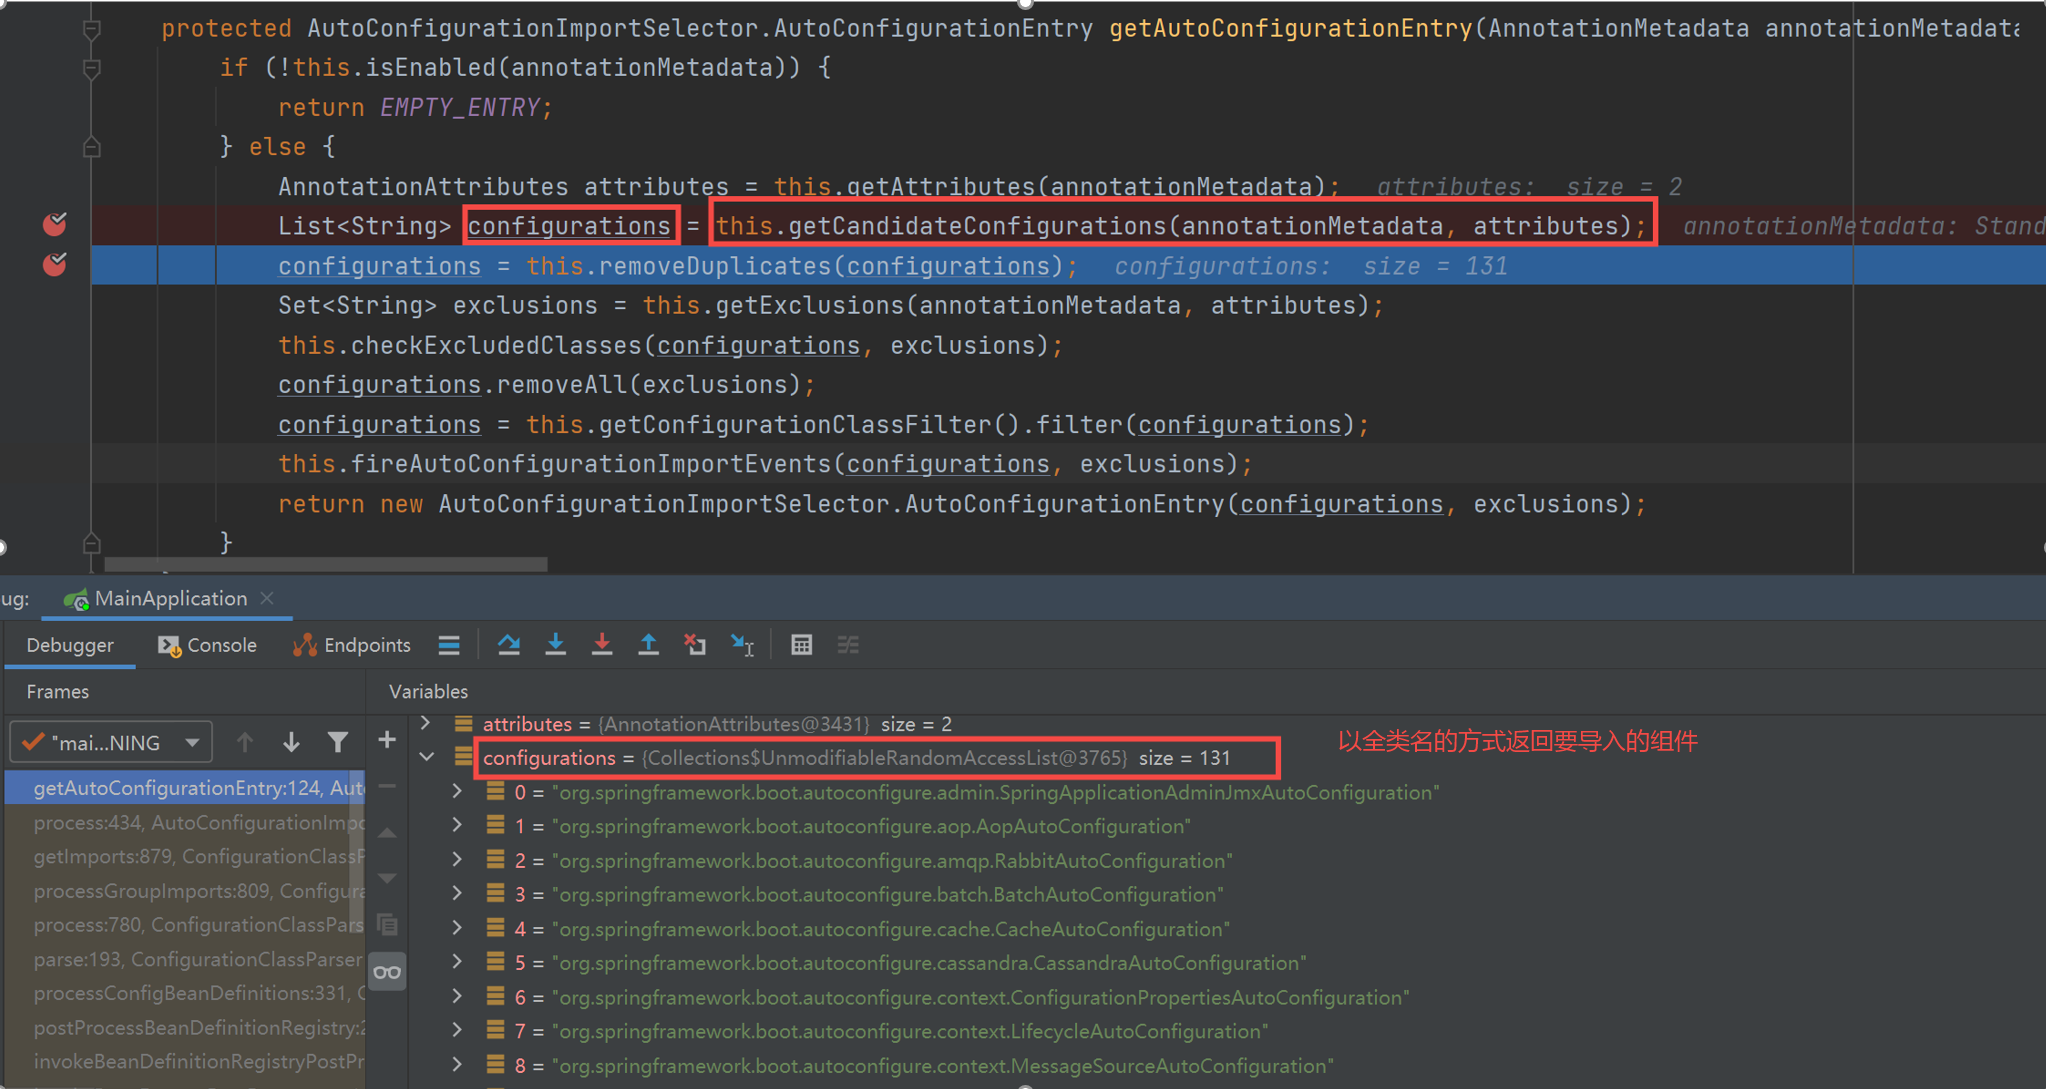Switch to the Endpoints tab
The image size is (2046, 1089).
352,645
